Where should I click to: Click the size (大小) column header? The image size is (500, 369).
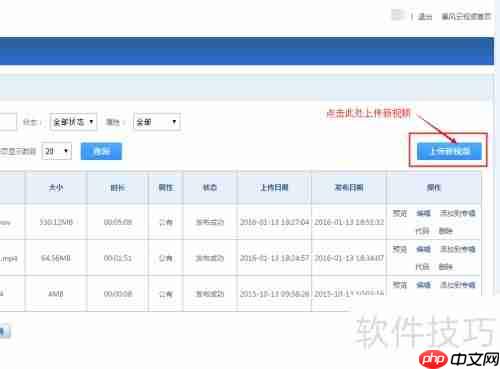click(x=56, y=188)
